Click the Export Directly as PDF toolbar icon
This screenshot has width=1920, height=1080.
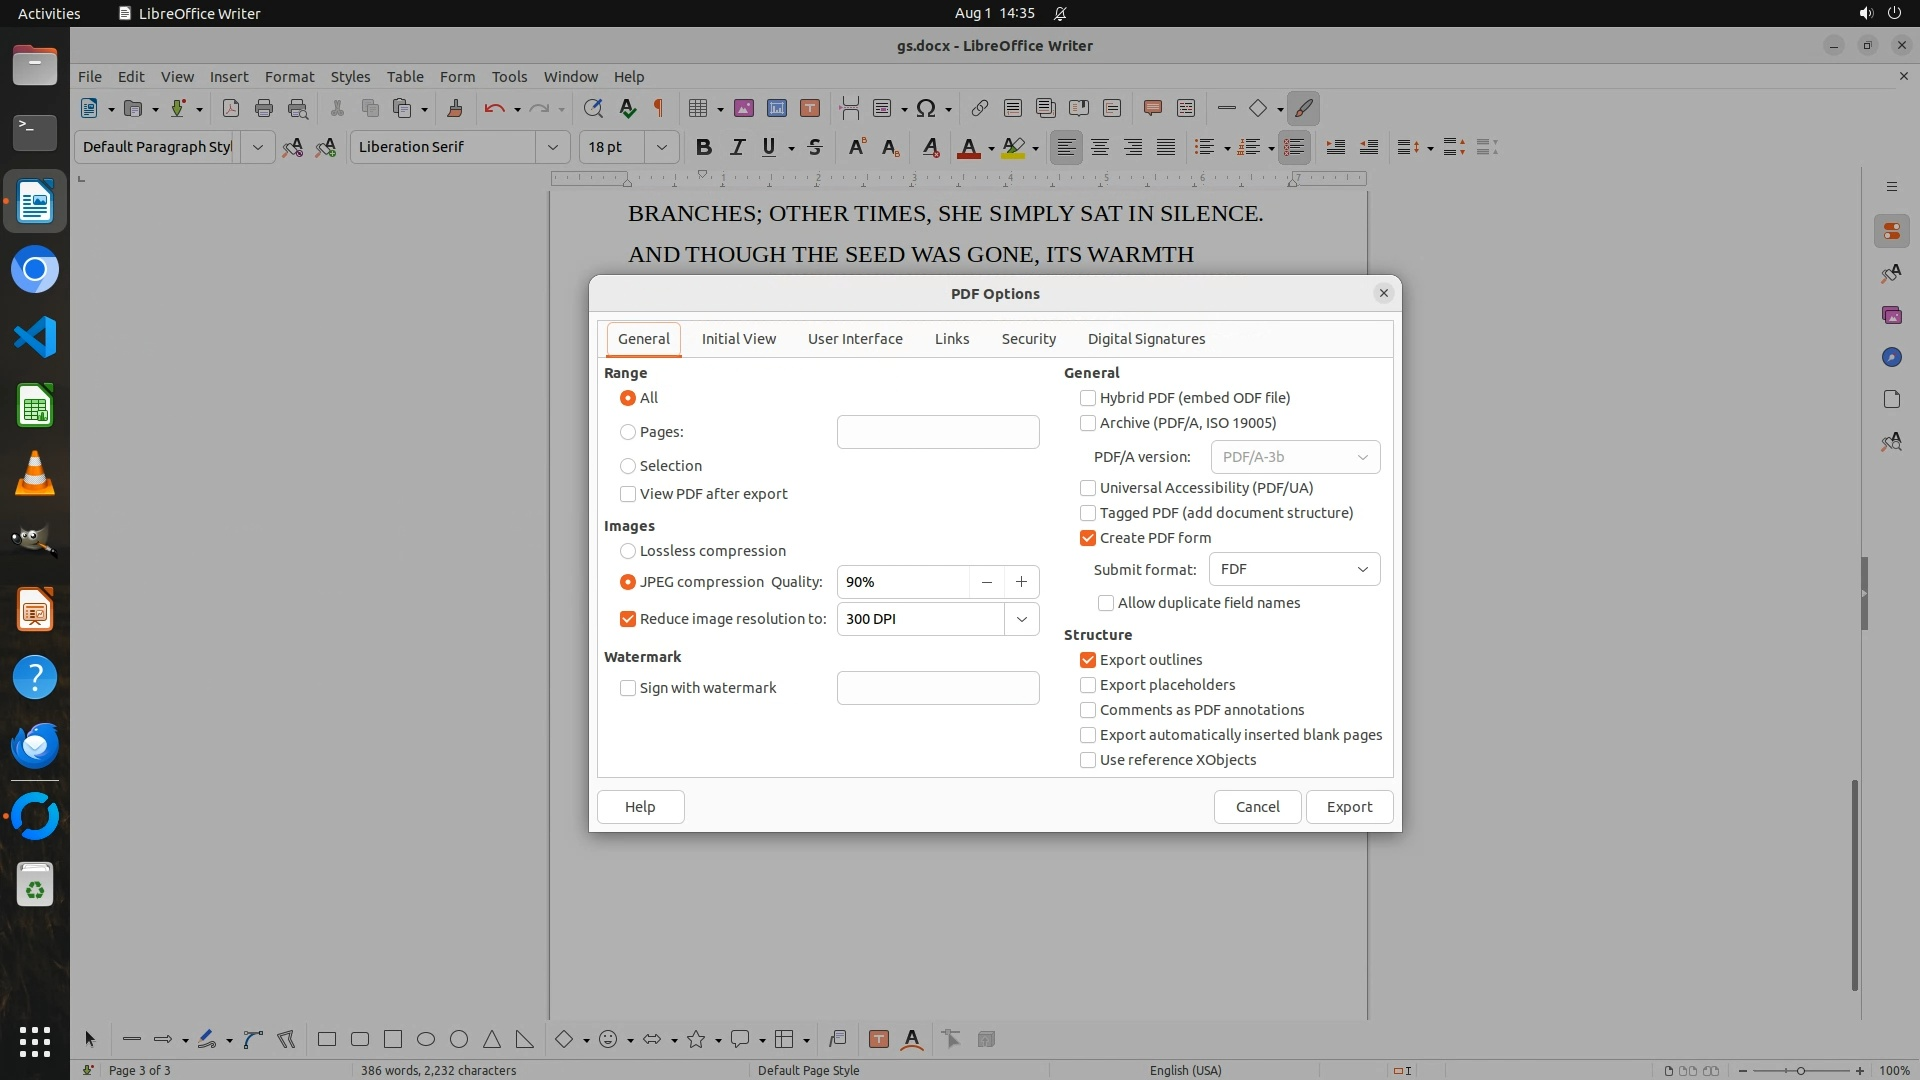click(231, 108)
